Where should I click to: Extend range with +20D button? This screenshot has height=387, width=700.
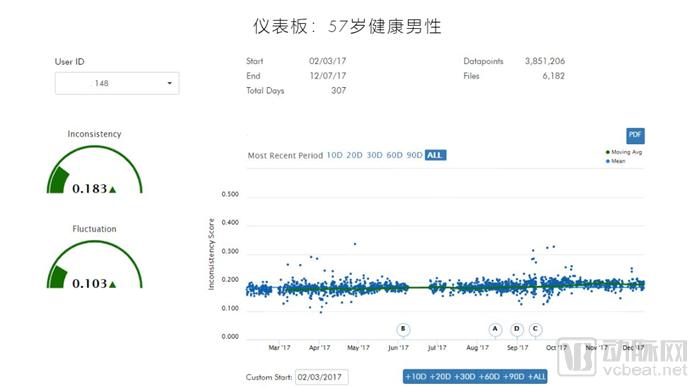point(440,377)
